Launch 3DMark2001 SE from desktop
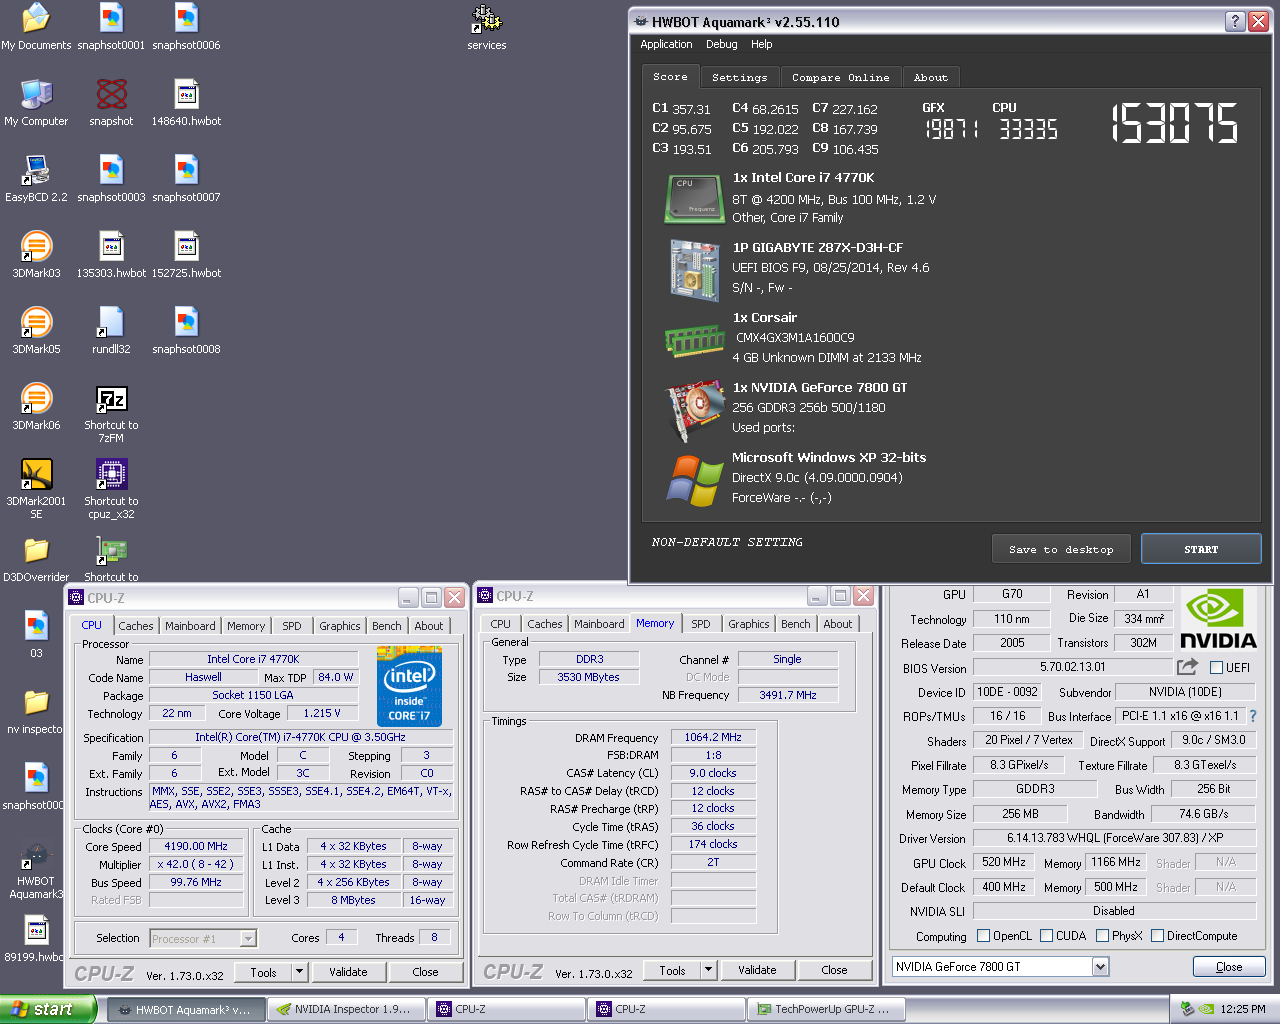The image size is (1280, 1024). click(36, 489)
